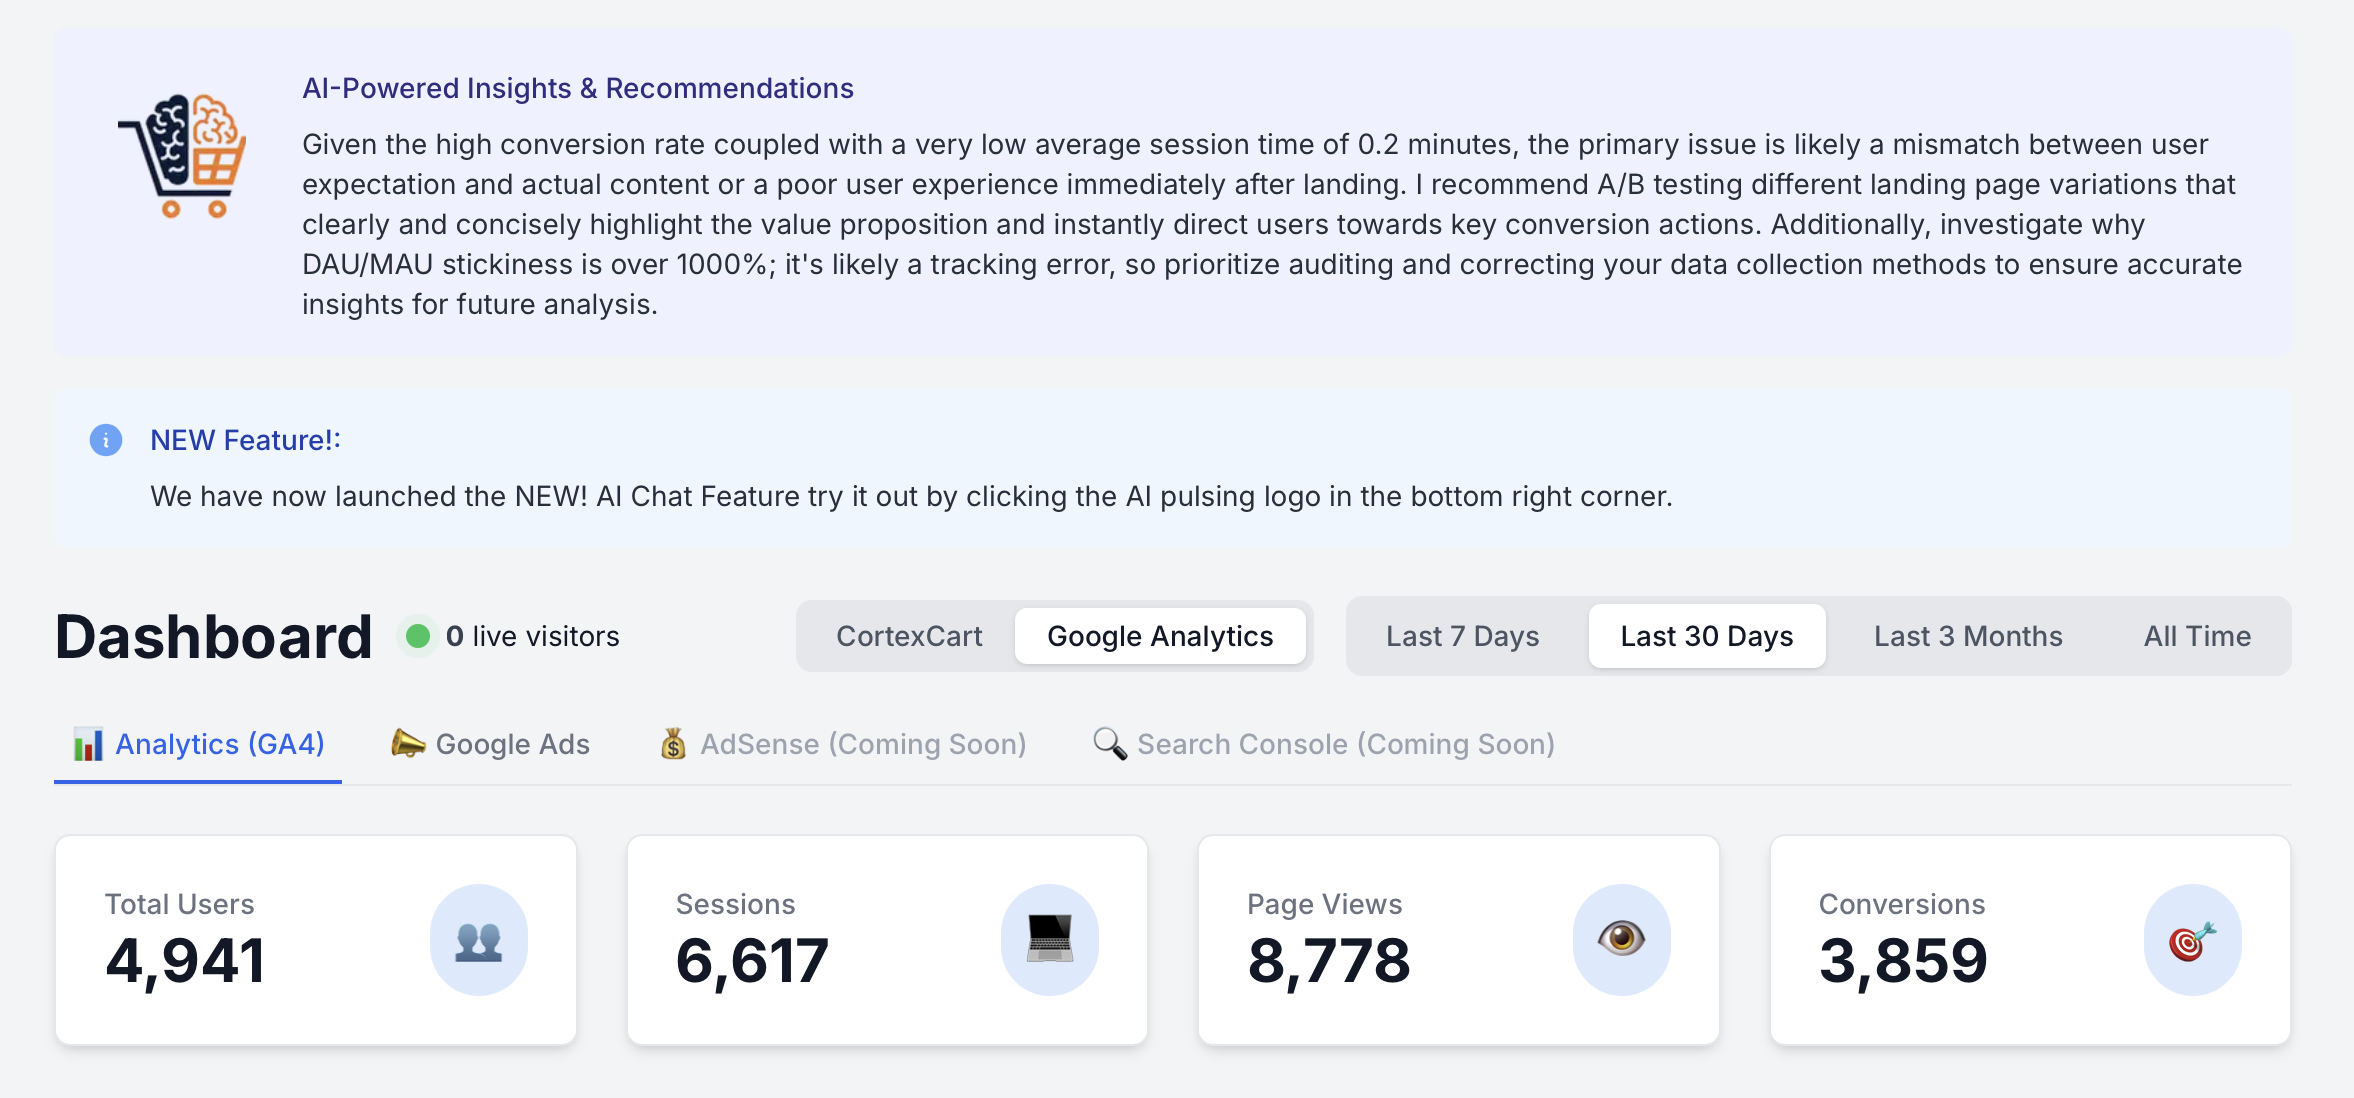Switch to the Google Ads tab

[512, 744]
